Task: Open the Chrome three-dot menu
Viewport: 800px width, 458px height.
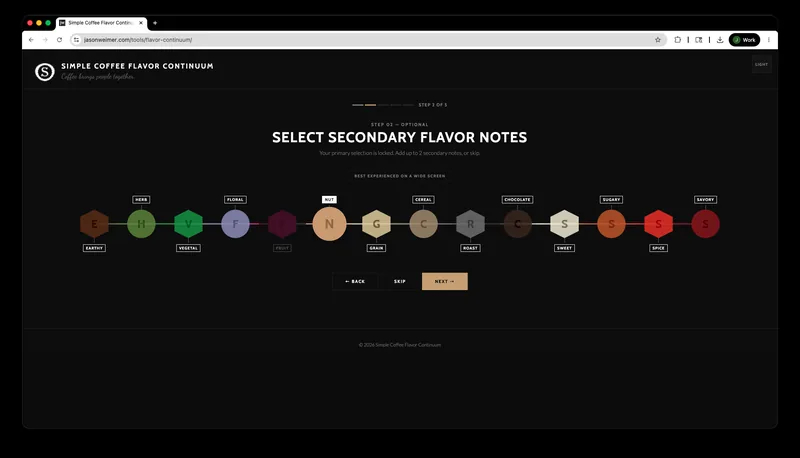Action: pos(768,40)
